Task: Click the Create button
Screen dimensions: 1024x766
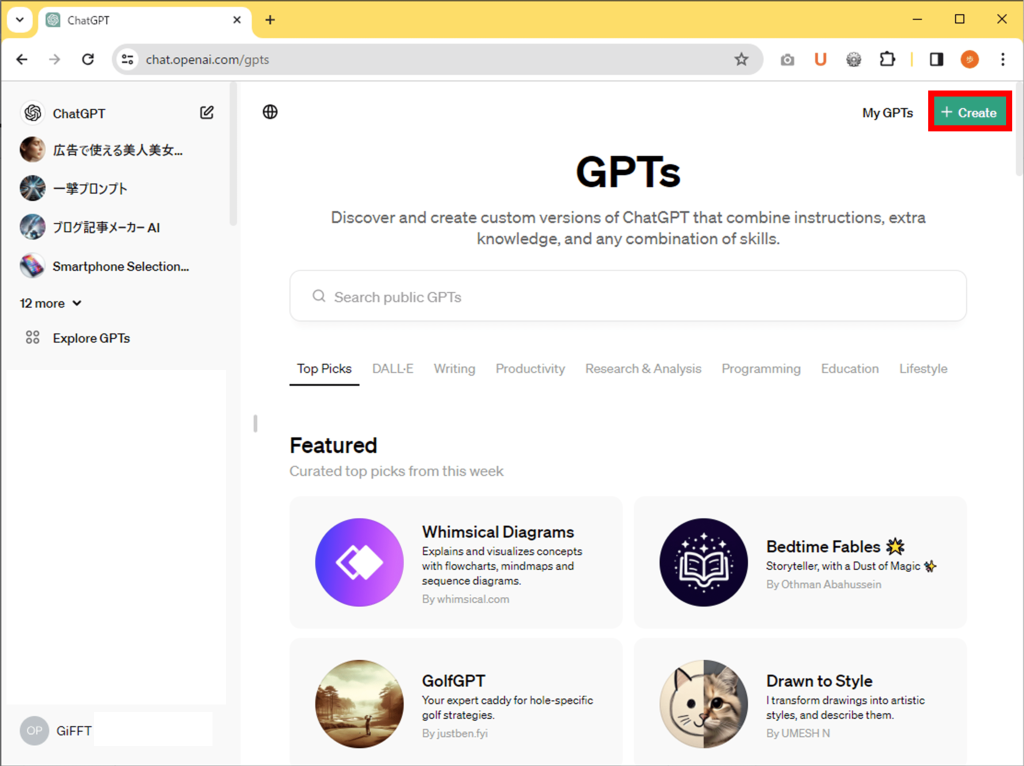Action: [x=968, y=112]
